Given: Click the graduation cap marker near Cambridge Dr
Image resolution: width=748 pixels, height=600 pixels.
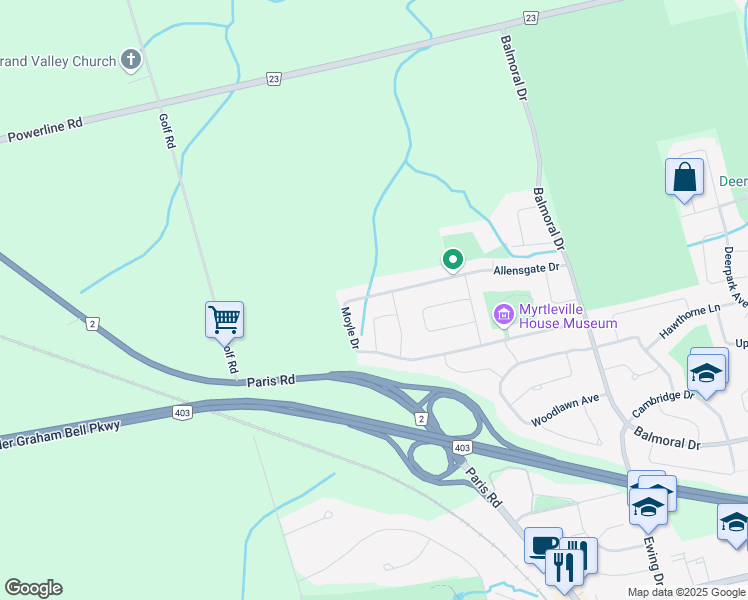Looking at the screenshot, I should [x=707, y=374].
